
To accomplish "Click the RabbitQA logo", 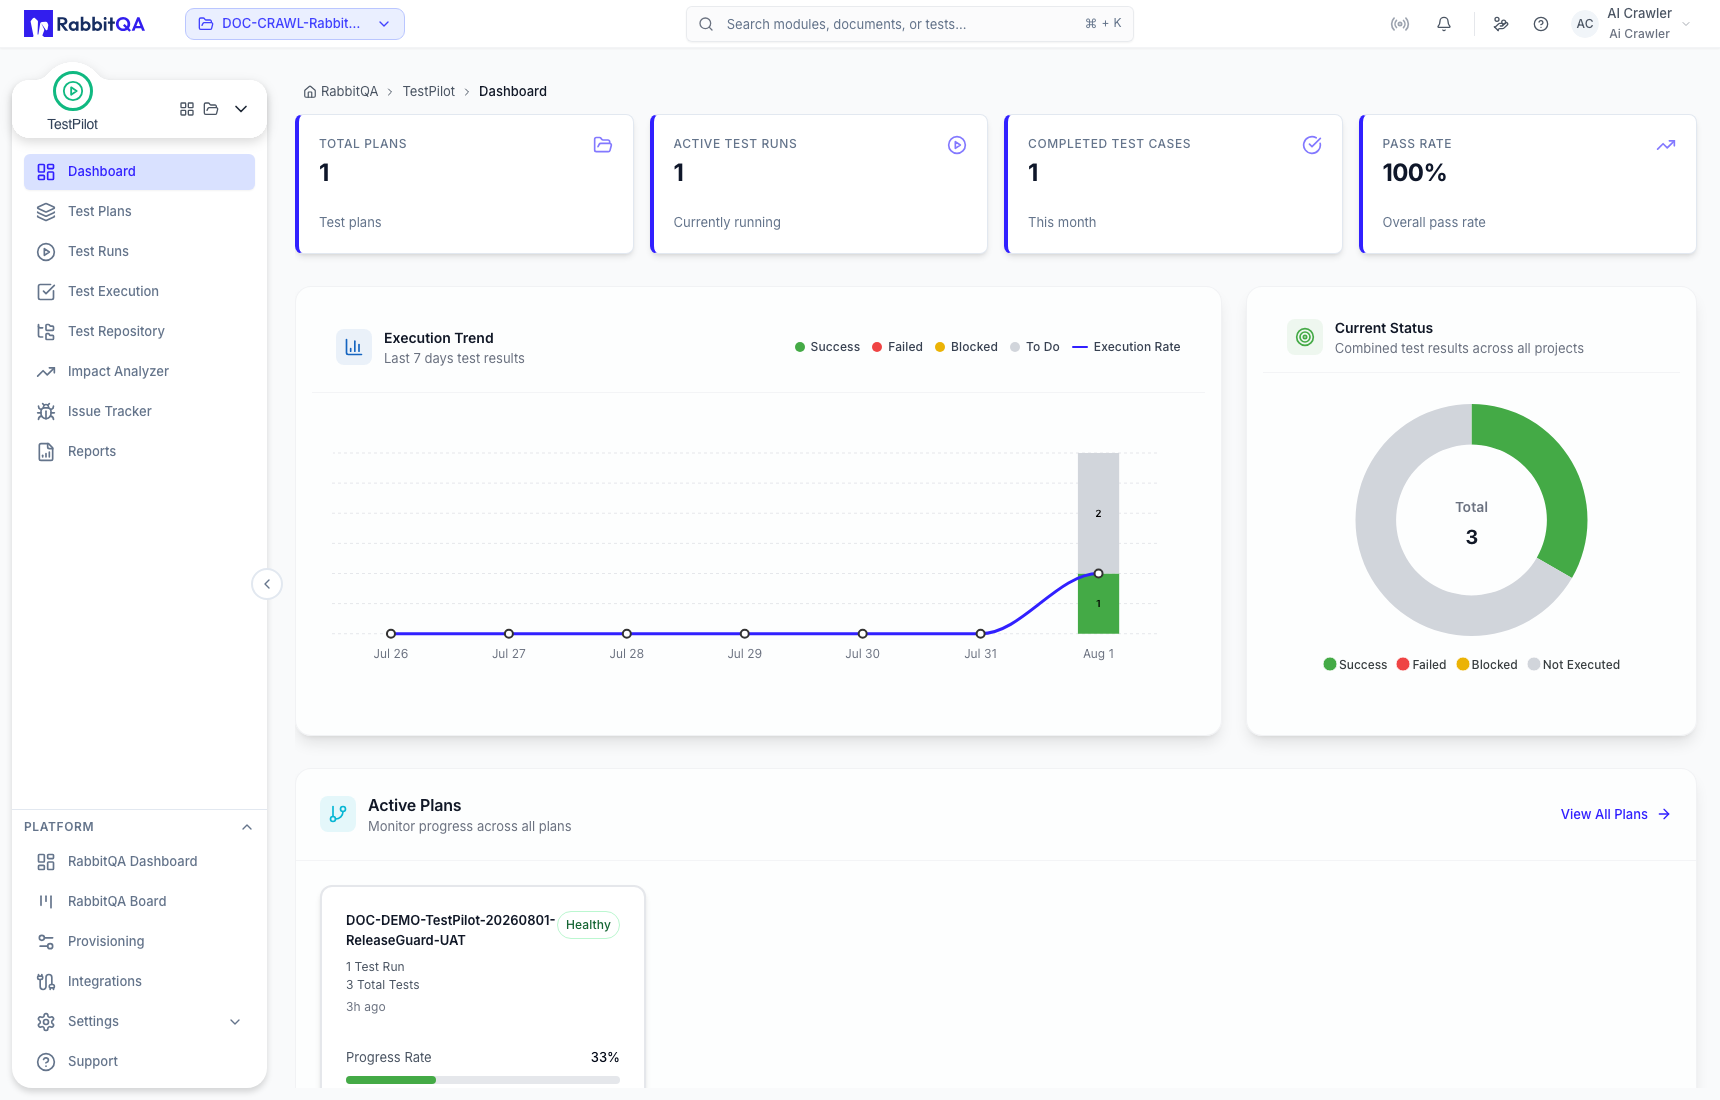I will coord(85,24).
